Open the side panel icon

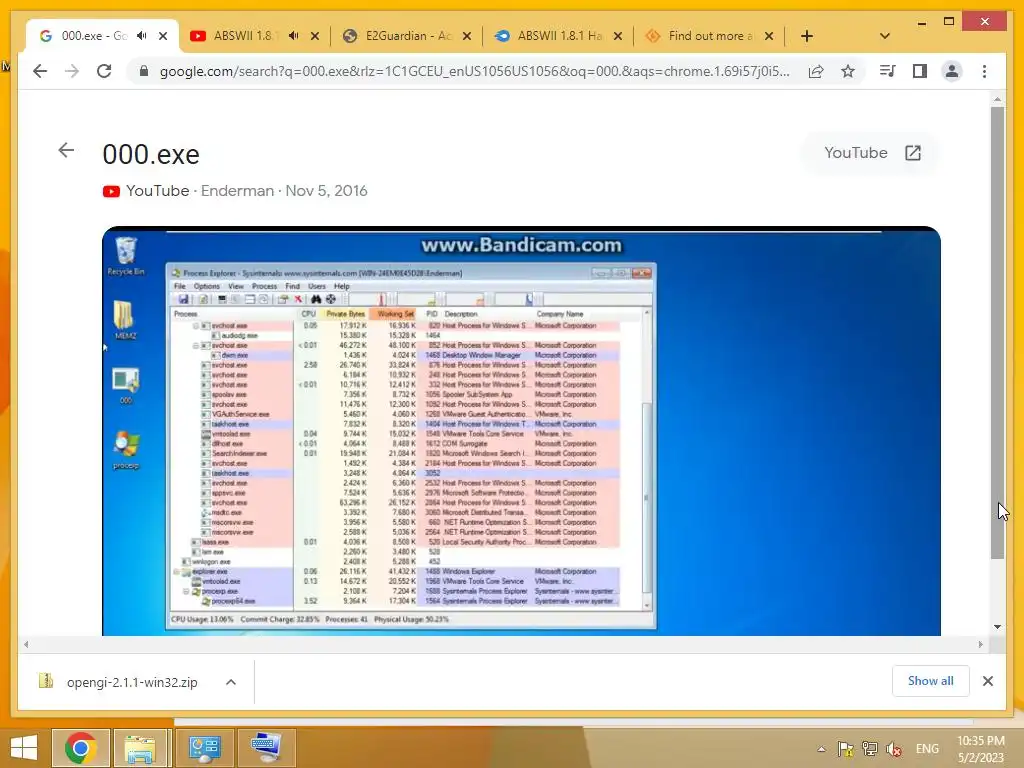click(x=920, y=71)
